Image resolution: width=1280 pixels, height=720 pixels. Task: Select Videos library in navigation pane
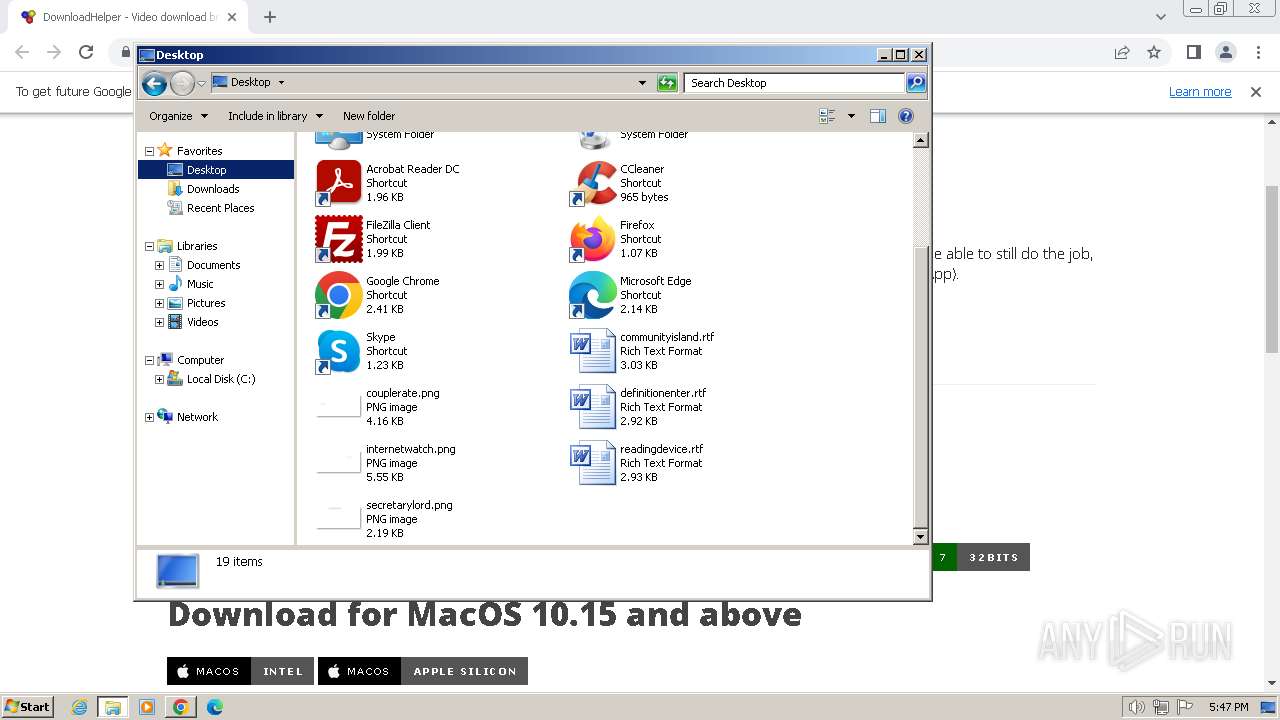pyautogui.click(x=202, y=322)
